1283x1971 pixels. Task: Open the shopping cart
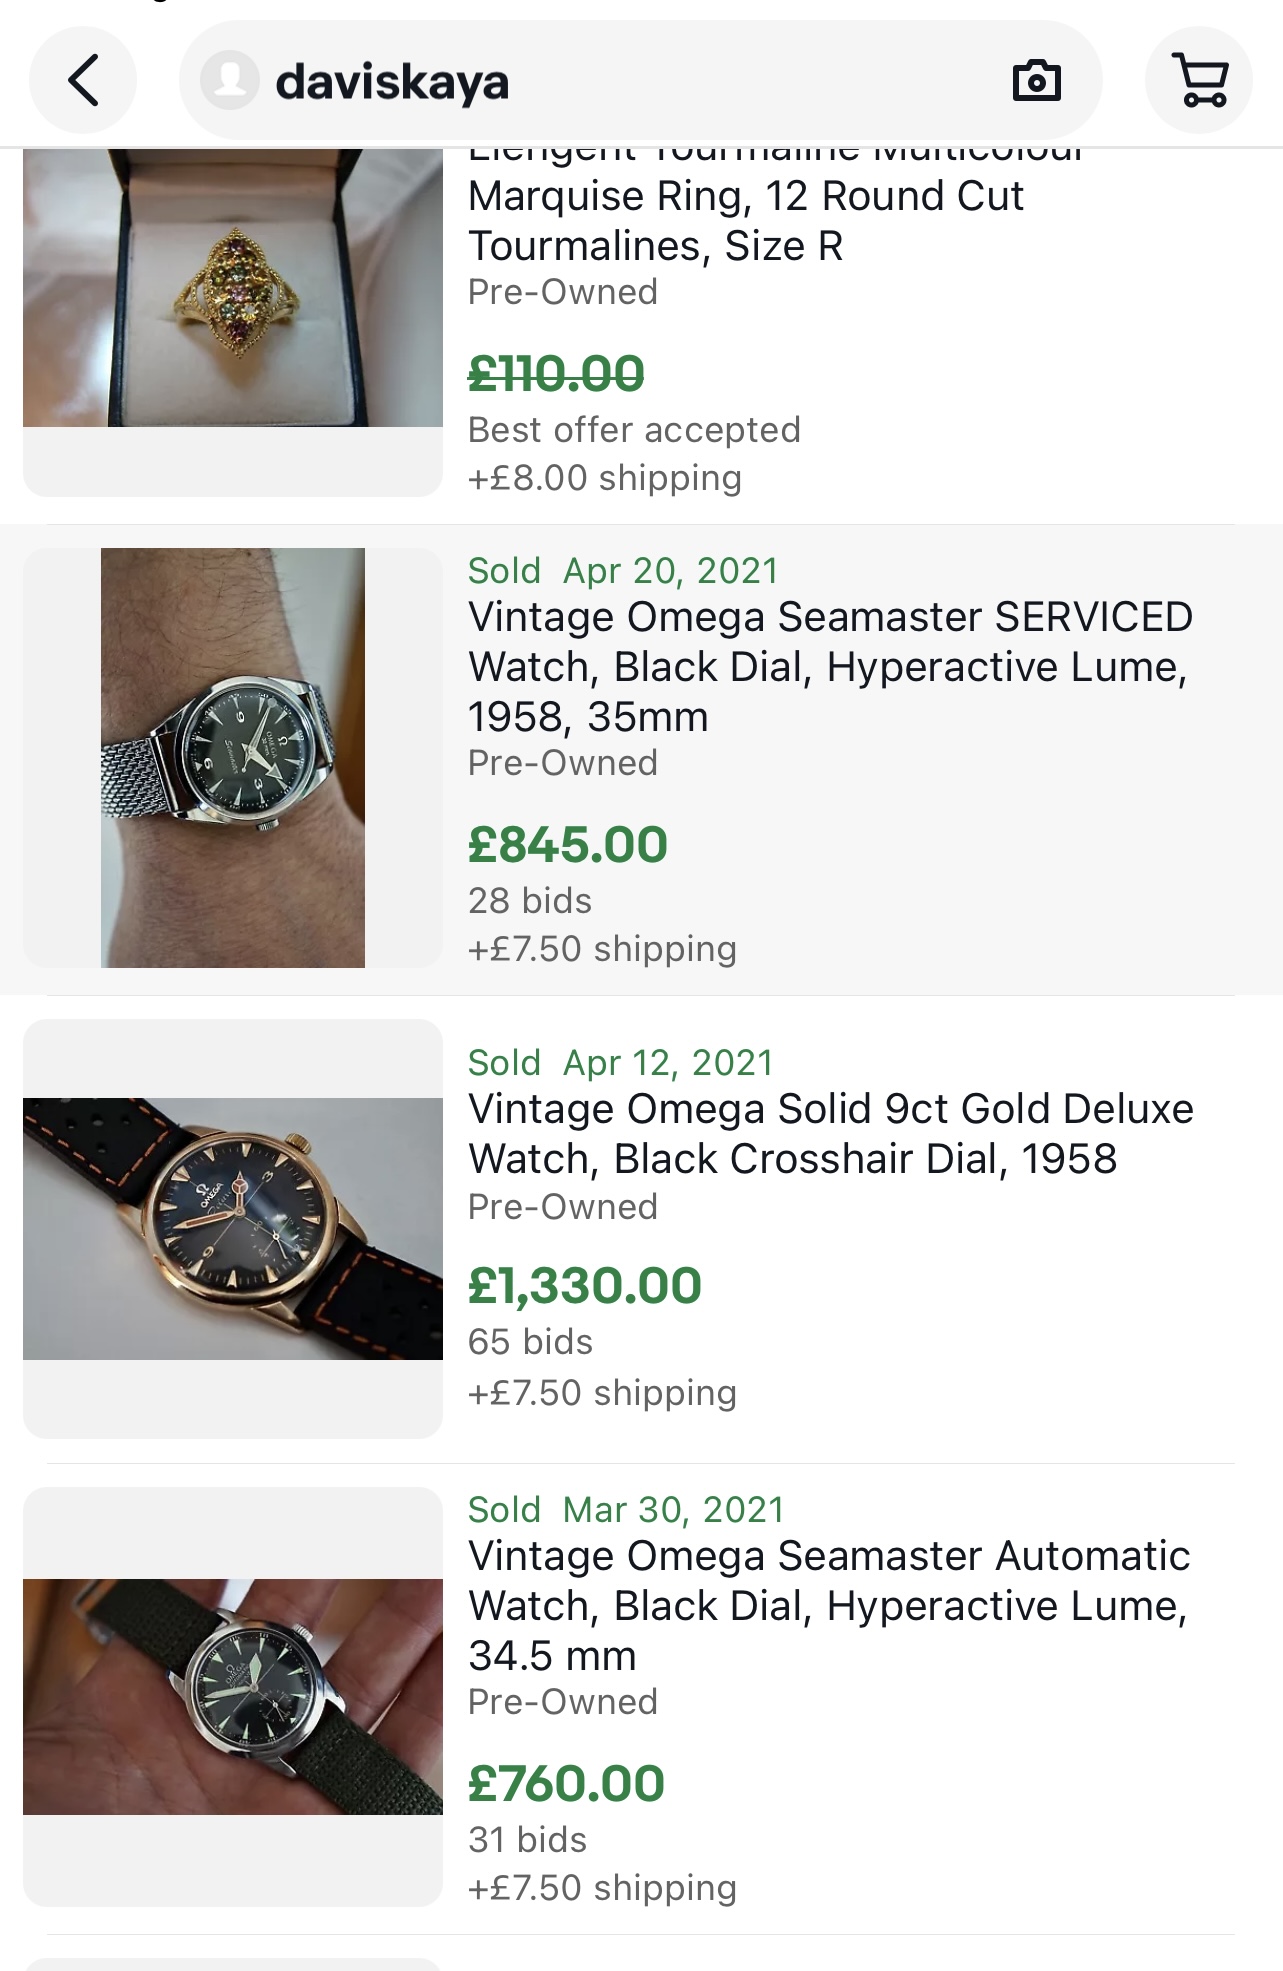1198,81
